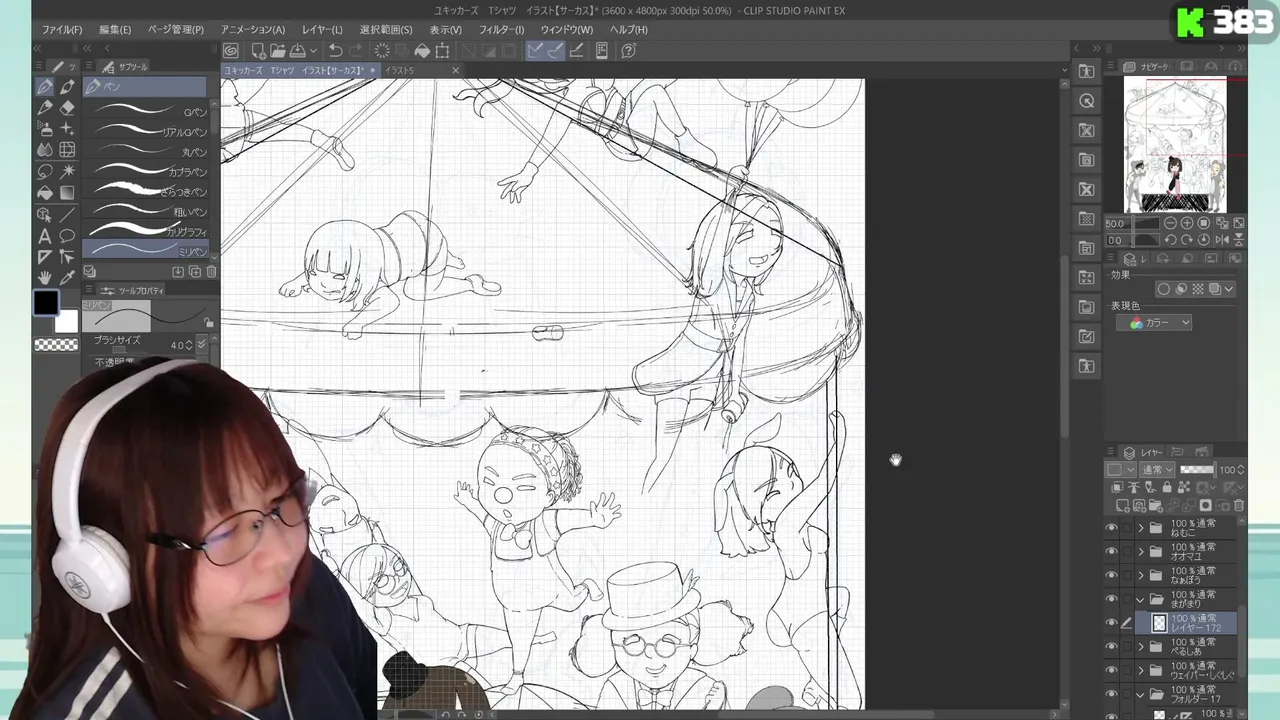Select the Text tool
Screen dimensions: 1280x720
point(45,236)
